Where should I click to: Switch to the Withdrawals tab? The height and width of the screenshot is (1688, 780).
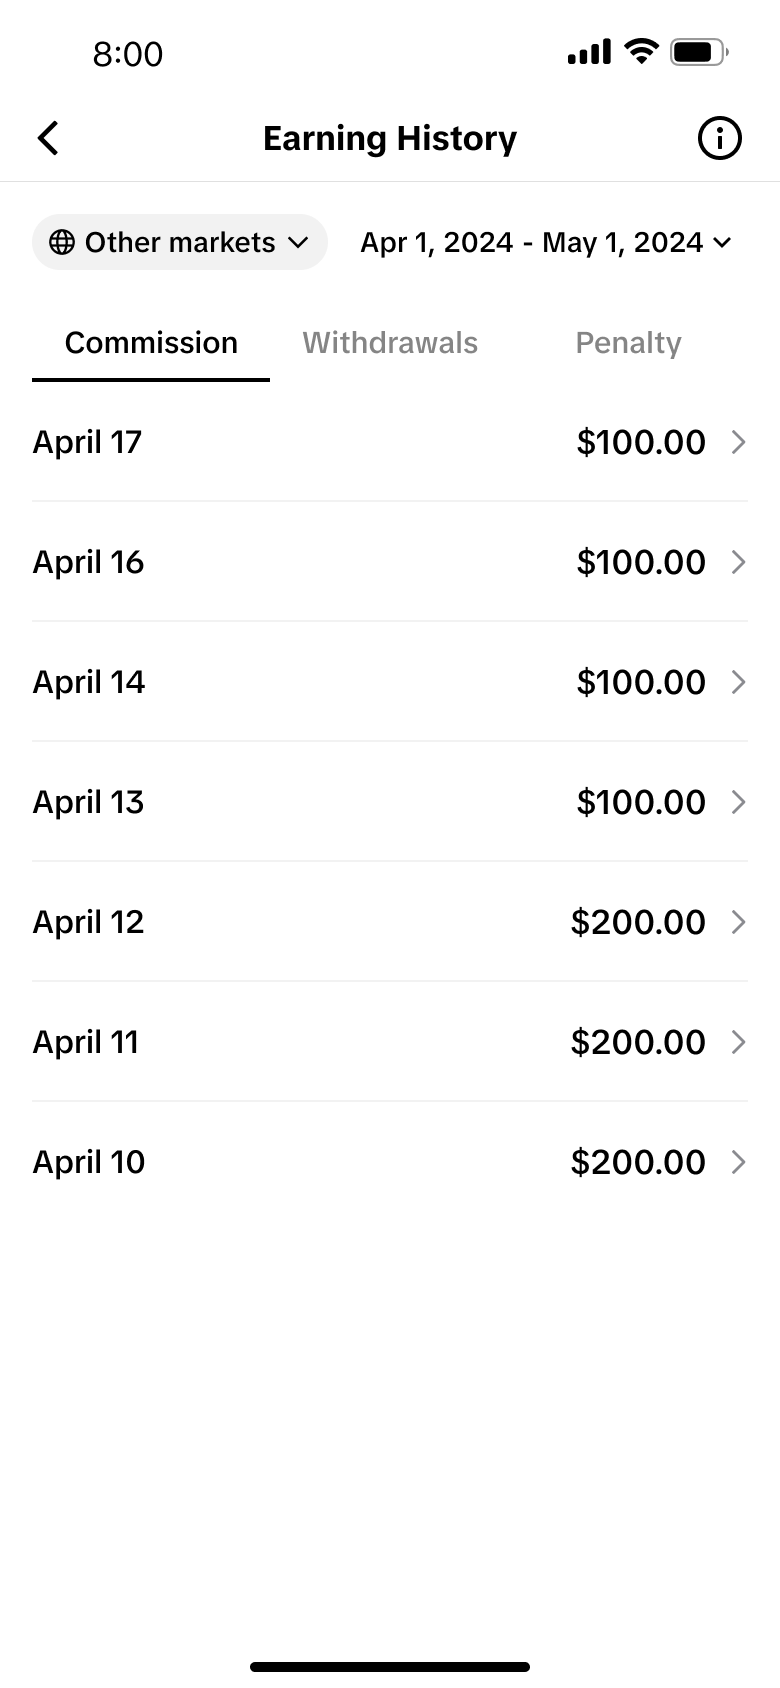tap(390, 343)
